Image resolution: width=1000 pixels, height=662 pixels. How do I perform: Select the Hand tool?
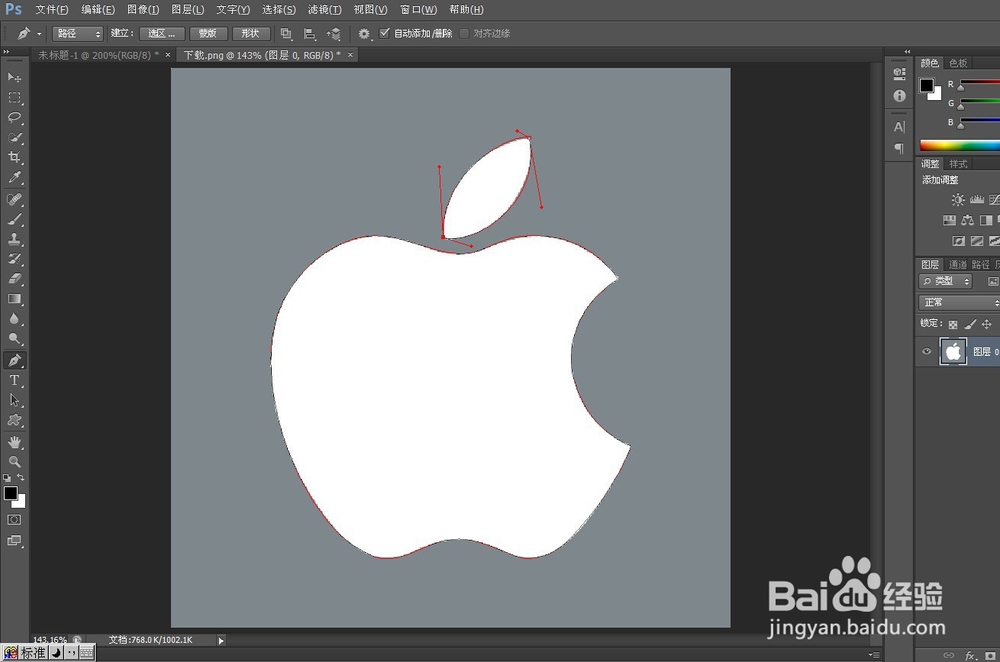pos(14,442)
